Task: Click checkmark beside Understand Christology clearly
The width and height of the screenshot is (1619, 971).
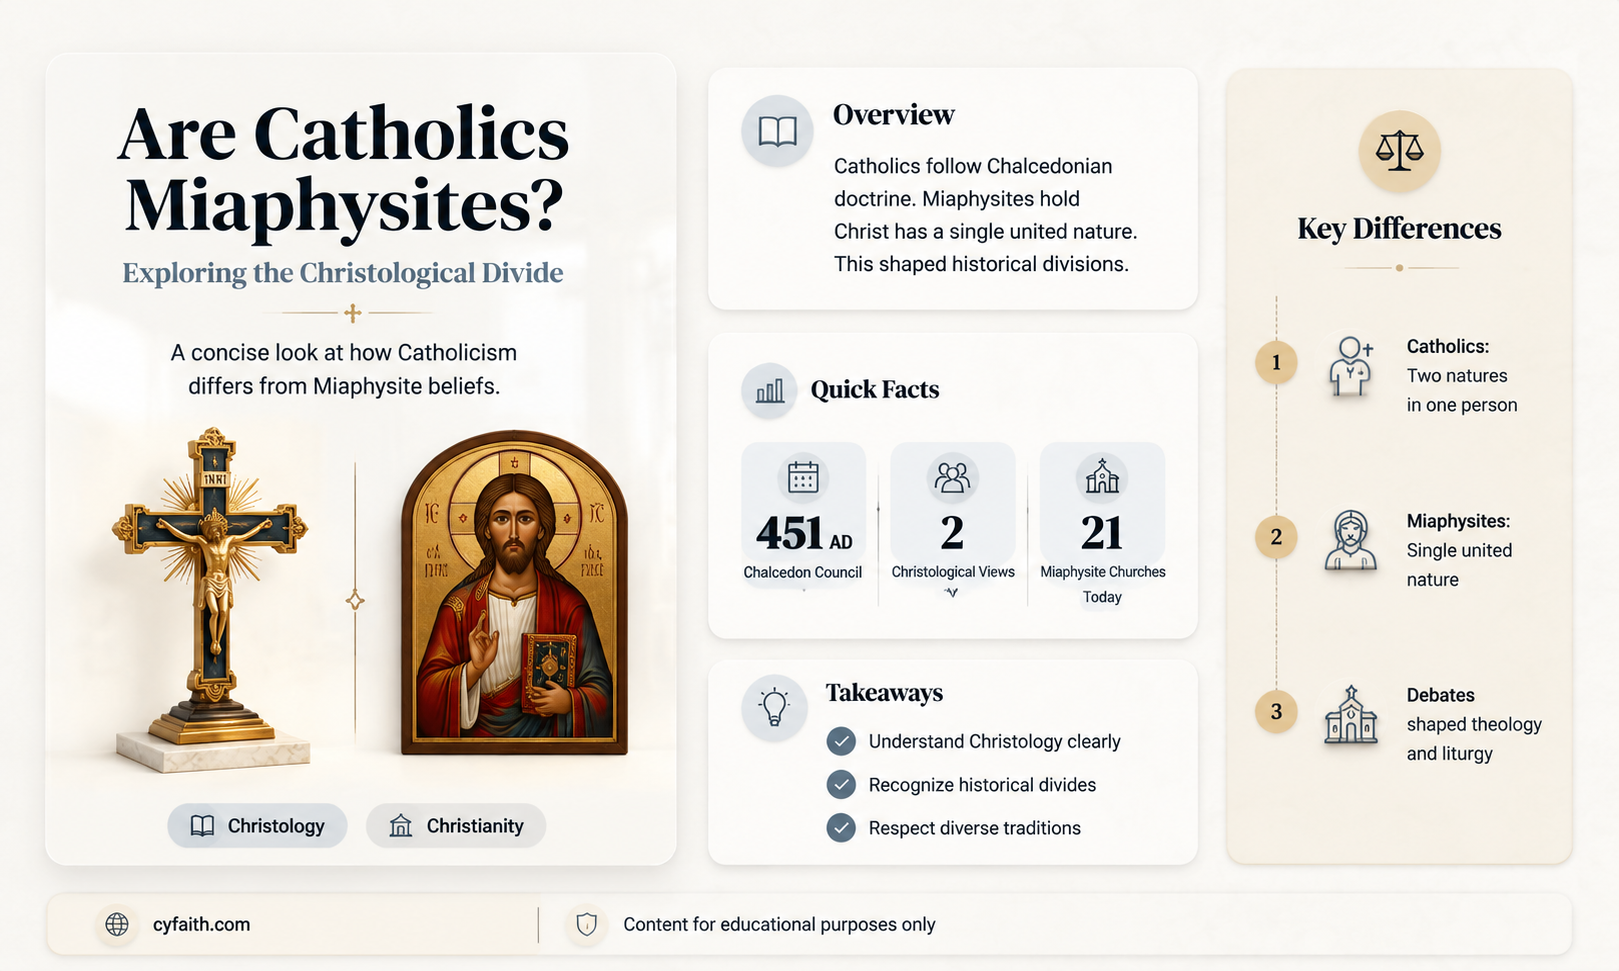Action: (x=841, y=741)
